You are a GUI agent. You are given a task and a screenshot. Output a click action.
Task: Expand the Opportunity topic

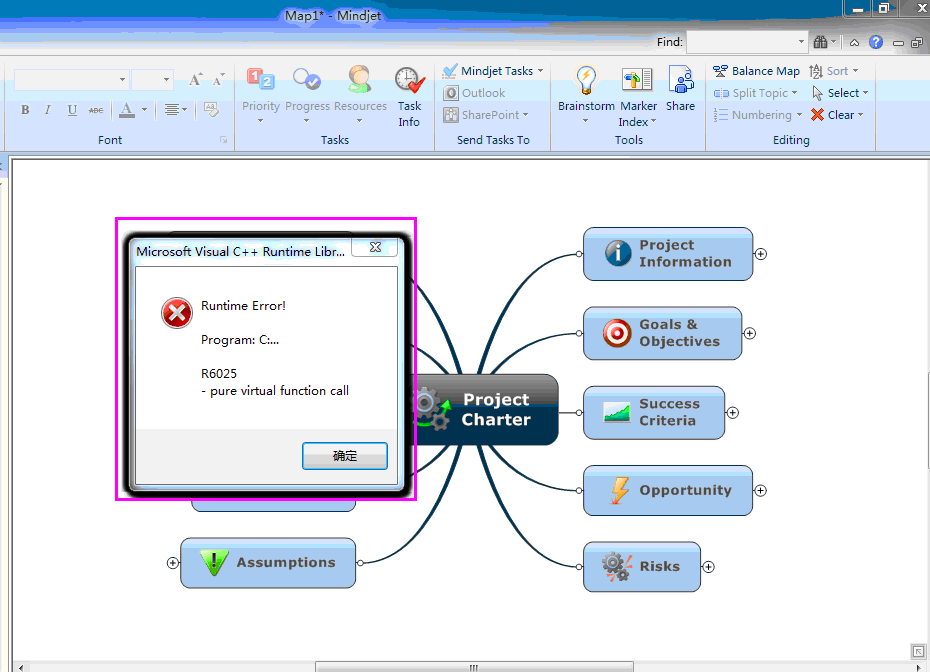click(x=760, y=491)
